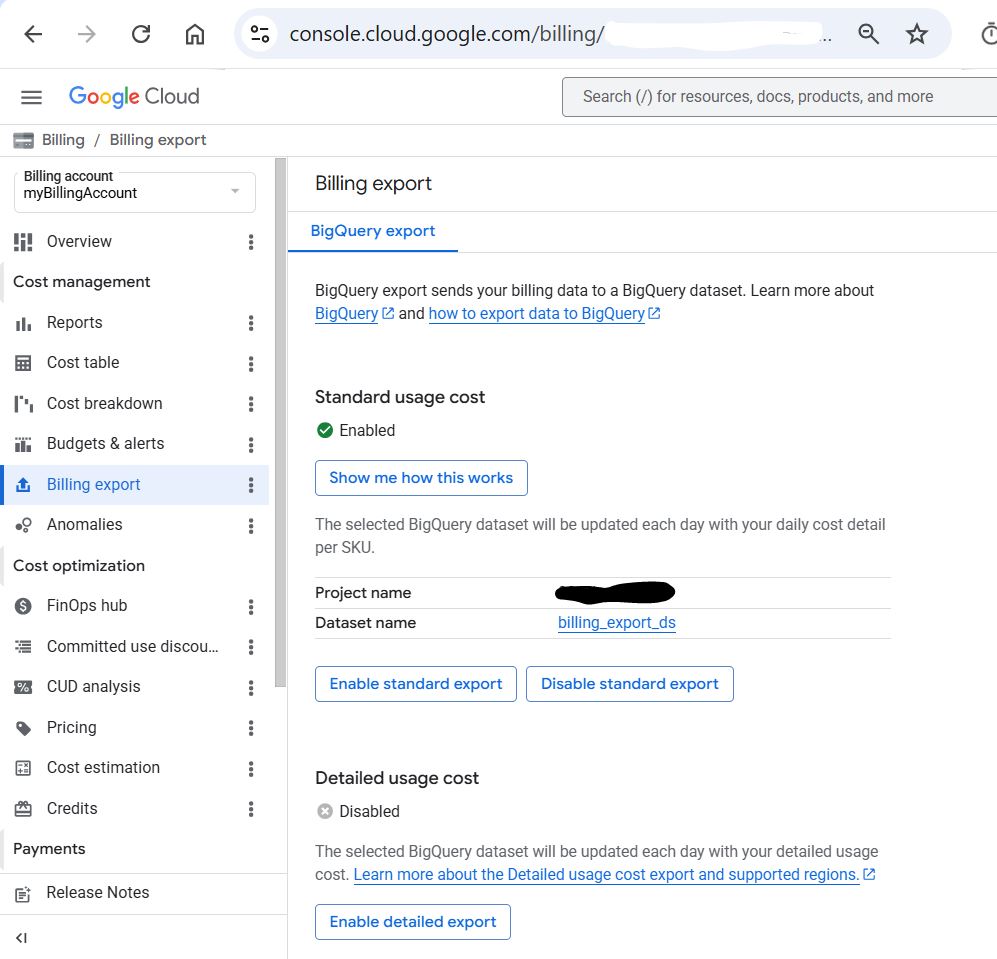Click the Budgets & alerts icon
This screenshot has width=997, height=959.
[x=23, y=444]
